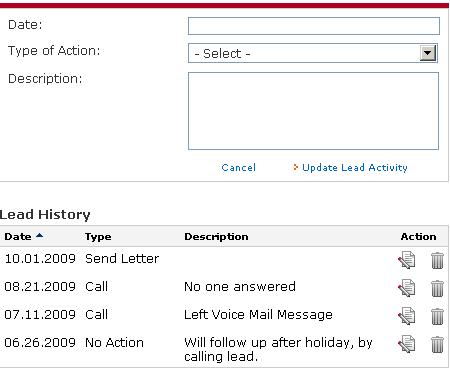Image resolution: width=450 pixels, height=375 pixels.
Task: Delete the 10.01.2009 Send Letter entry
Action: (x=437, y=260)
